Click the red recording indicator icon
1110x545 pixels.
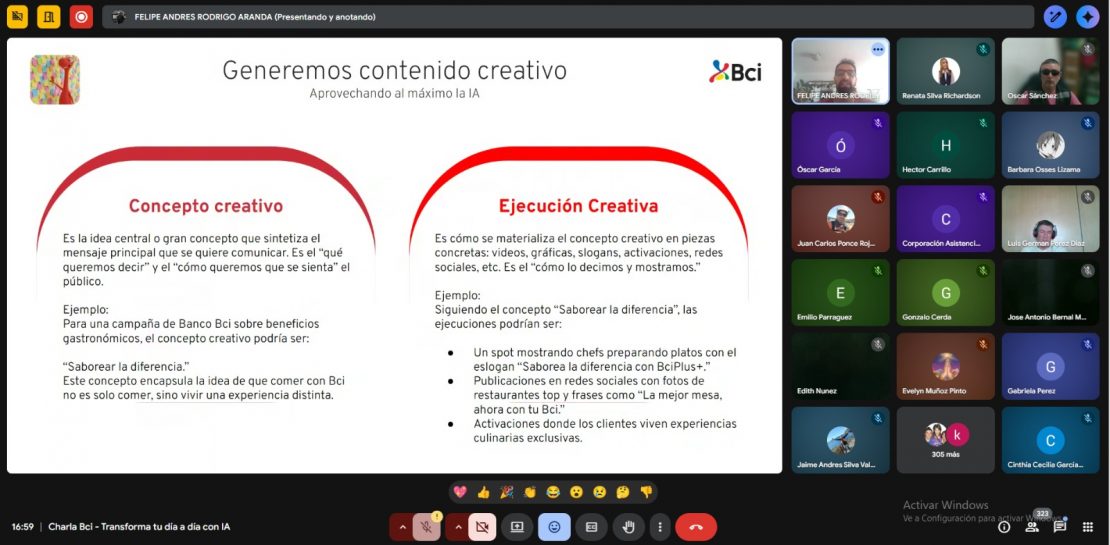81,16
